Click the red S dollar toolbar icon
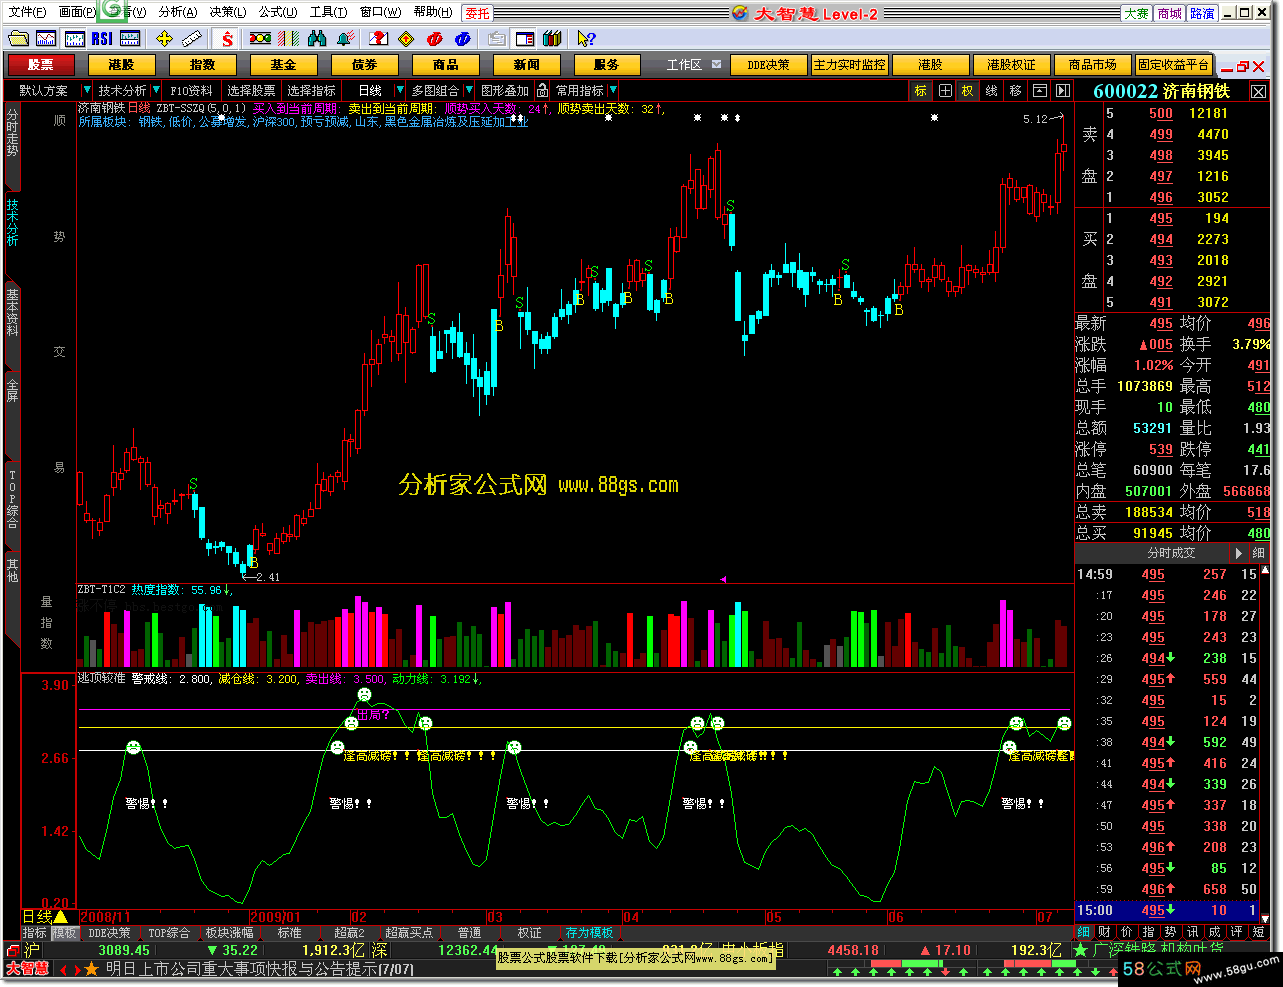Screen dimensions: 1283x987 pos(228,39)
